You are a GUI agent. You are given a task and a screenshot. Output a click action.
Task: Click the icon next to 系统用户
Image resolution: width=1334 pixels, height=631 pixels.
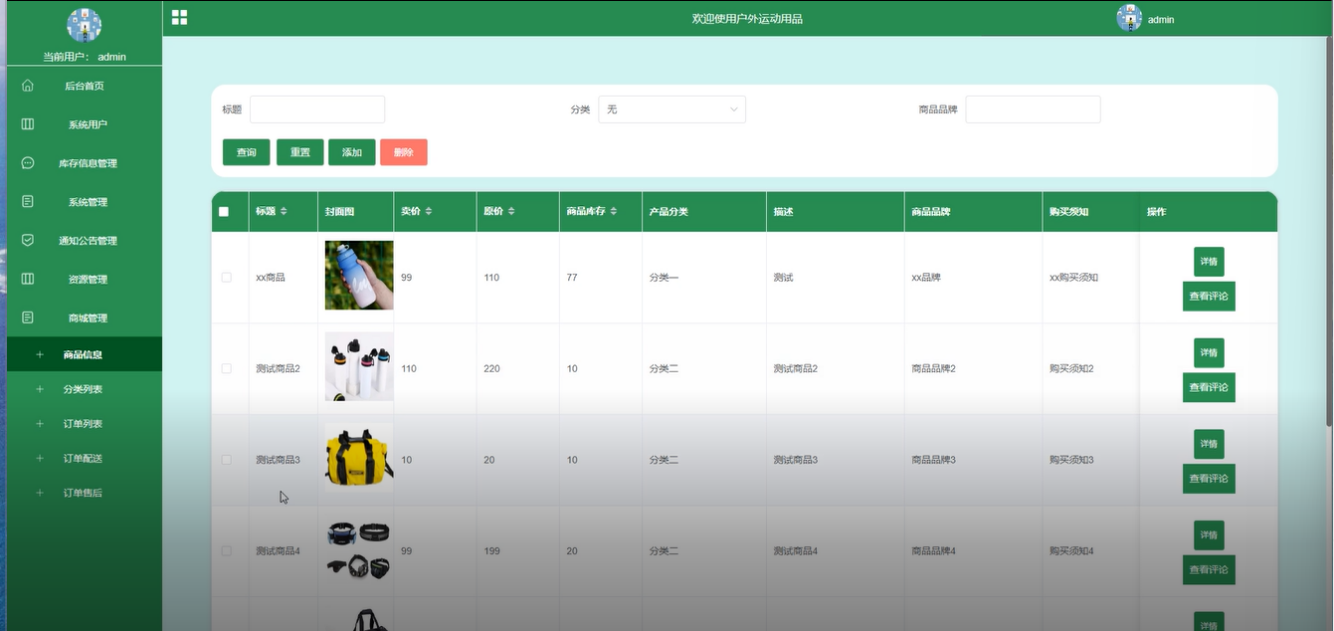(28, 124)
